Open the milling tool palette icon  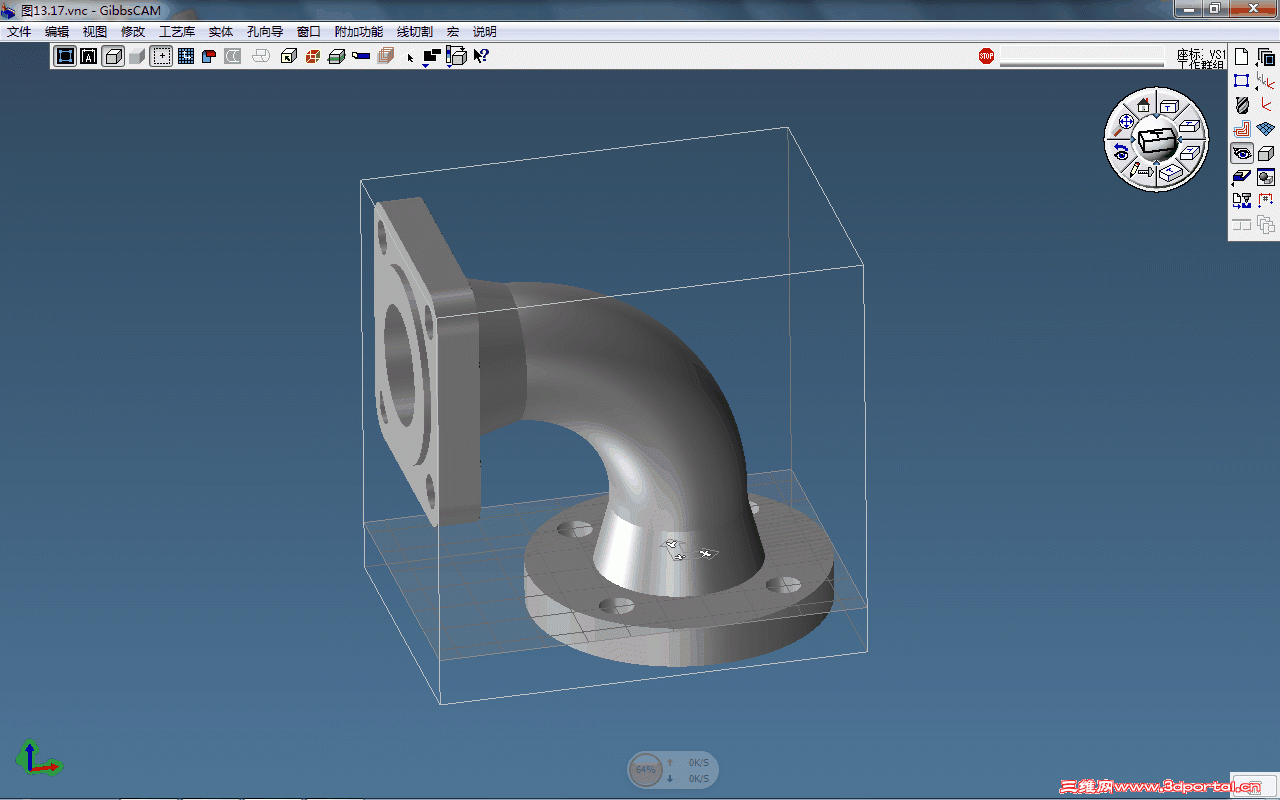click(1241, 105)
